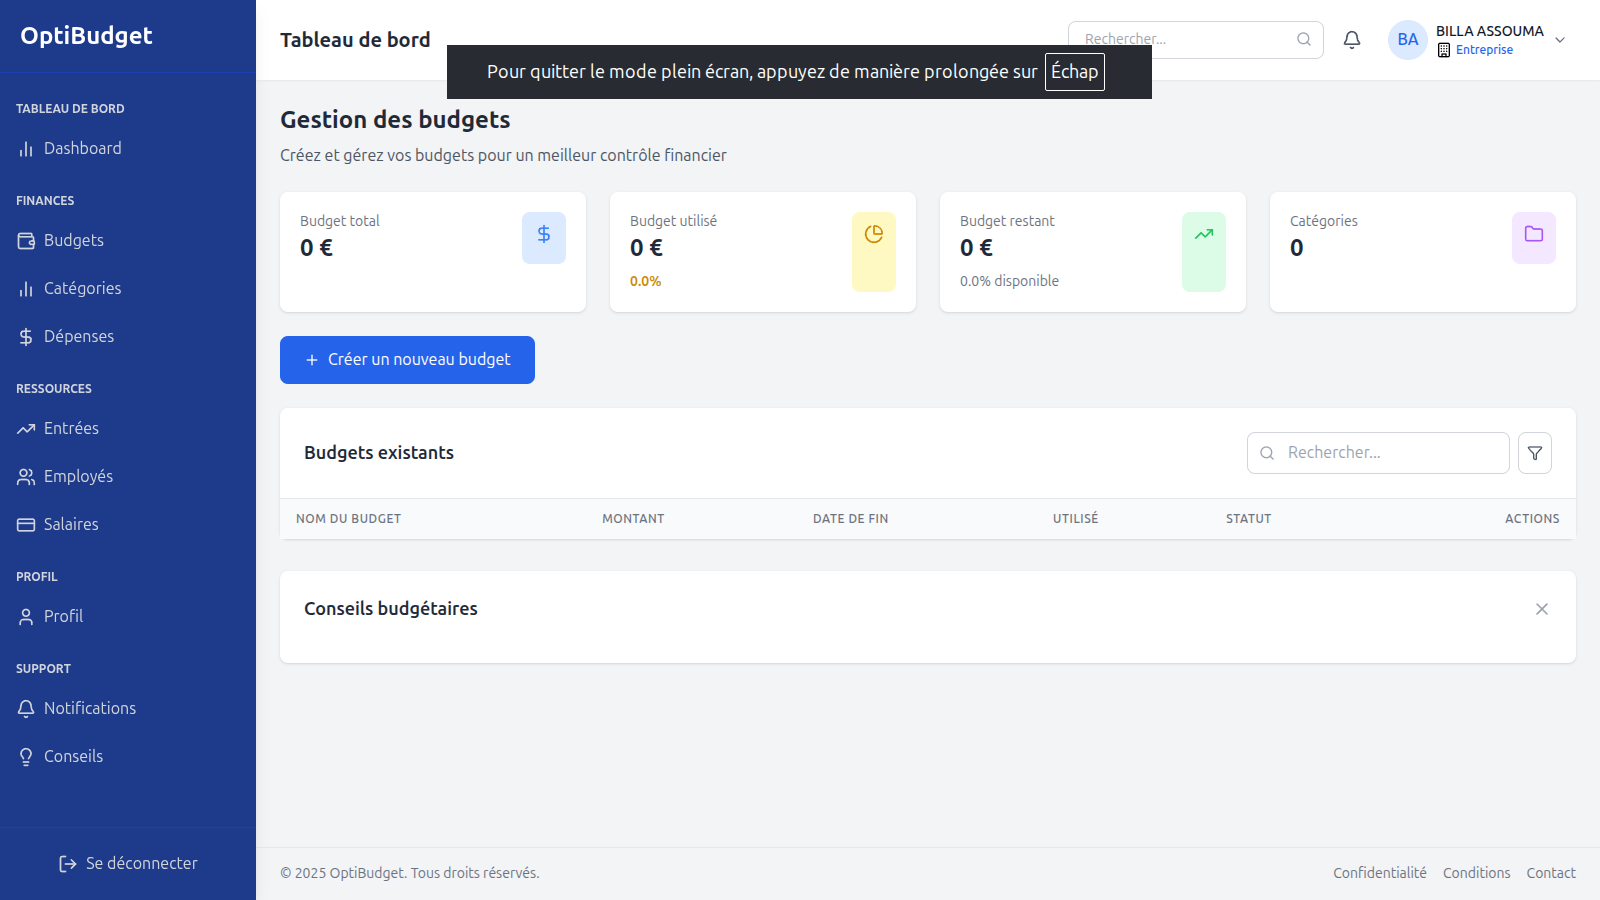Open Dépenses from the sidebar

78,336
